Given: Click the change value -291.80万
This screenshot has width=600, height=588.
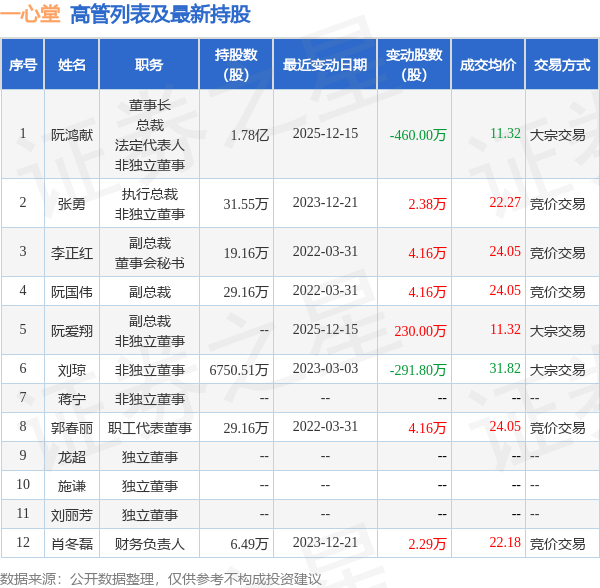Looking at the screenshot, I should [x=418, y=370].
